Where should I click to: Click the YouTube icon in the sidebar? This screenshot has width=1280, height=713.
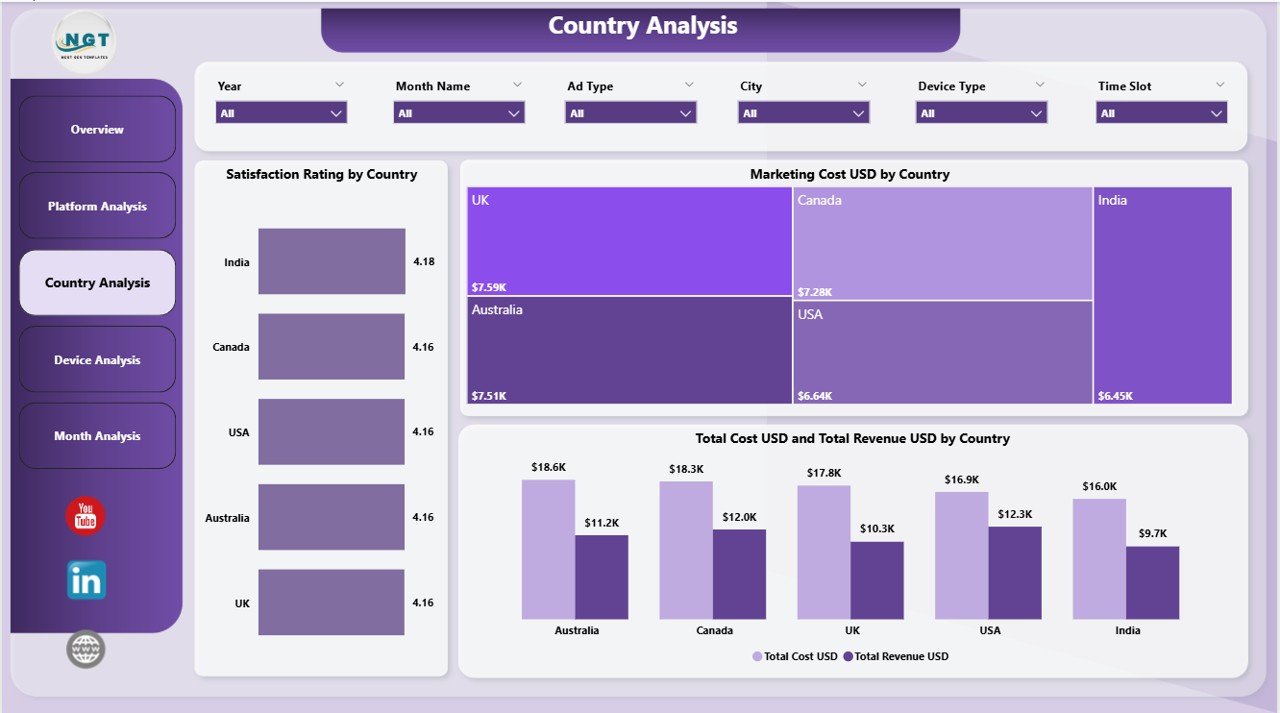coord(85,516)
